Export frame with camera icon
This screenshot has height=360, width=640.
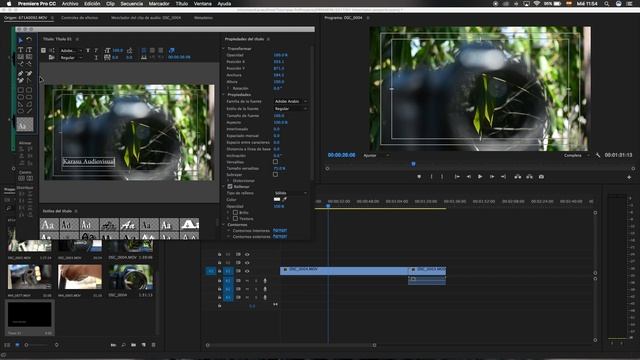pyautogui.click(x=541, y=177)
